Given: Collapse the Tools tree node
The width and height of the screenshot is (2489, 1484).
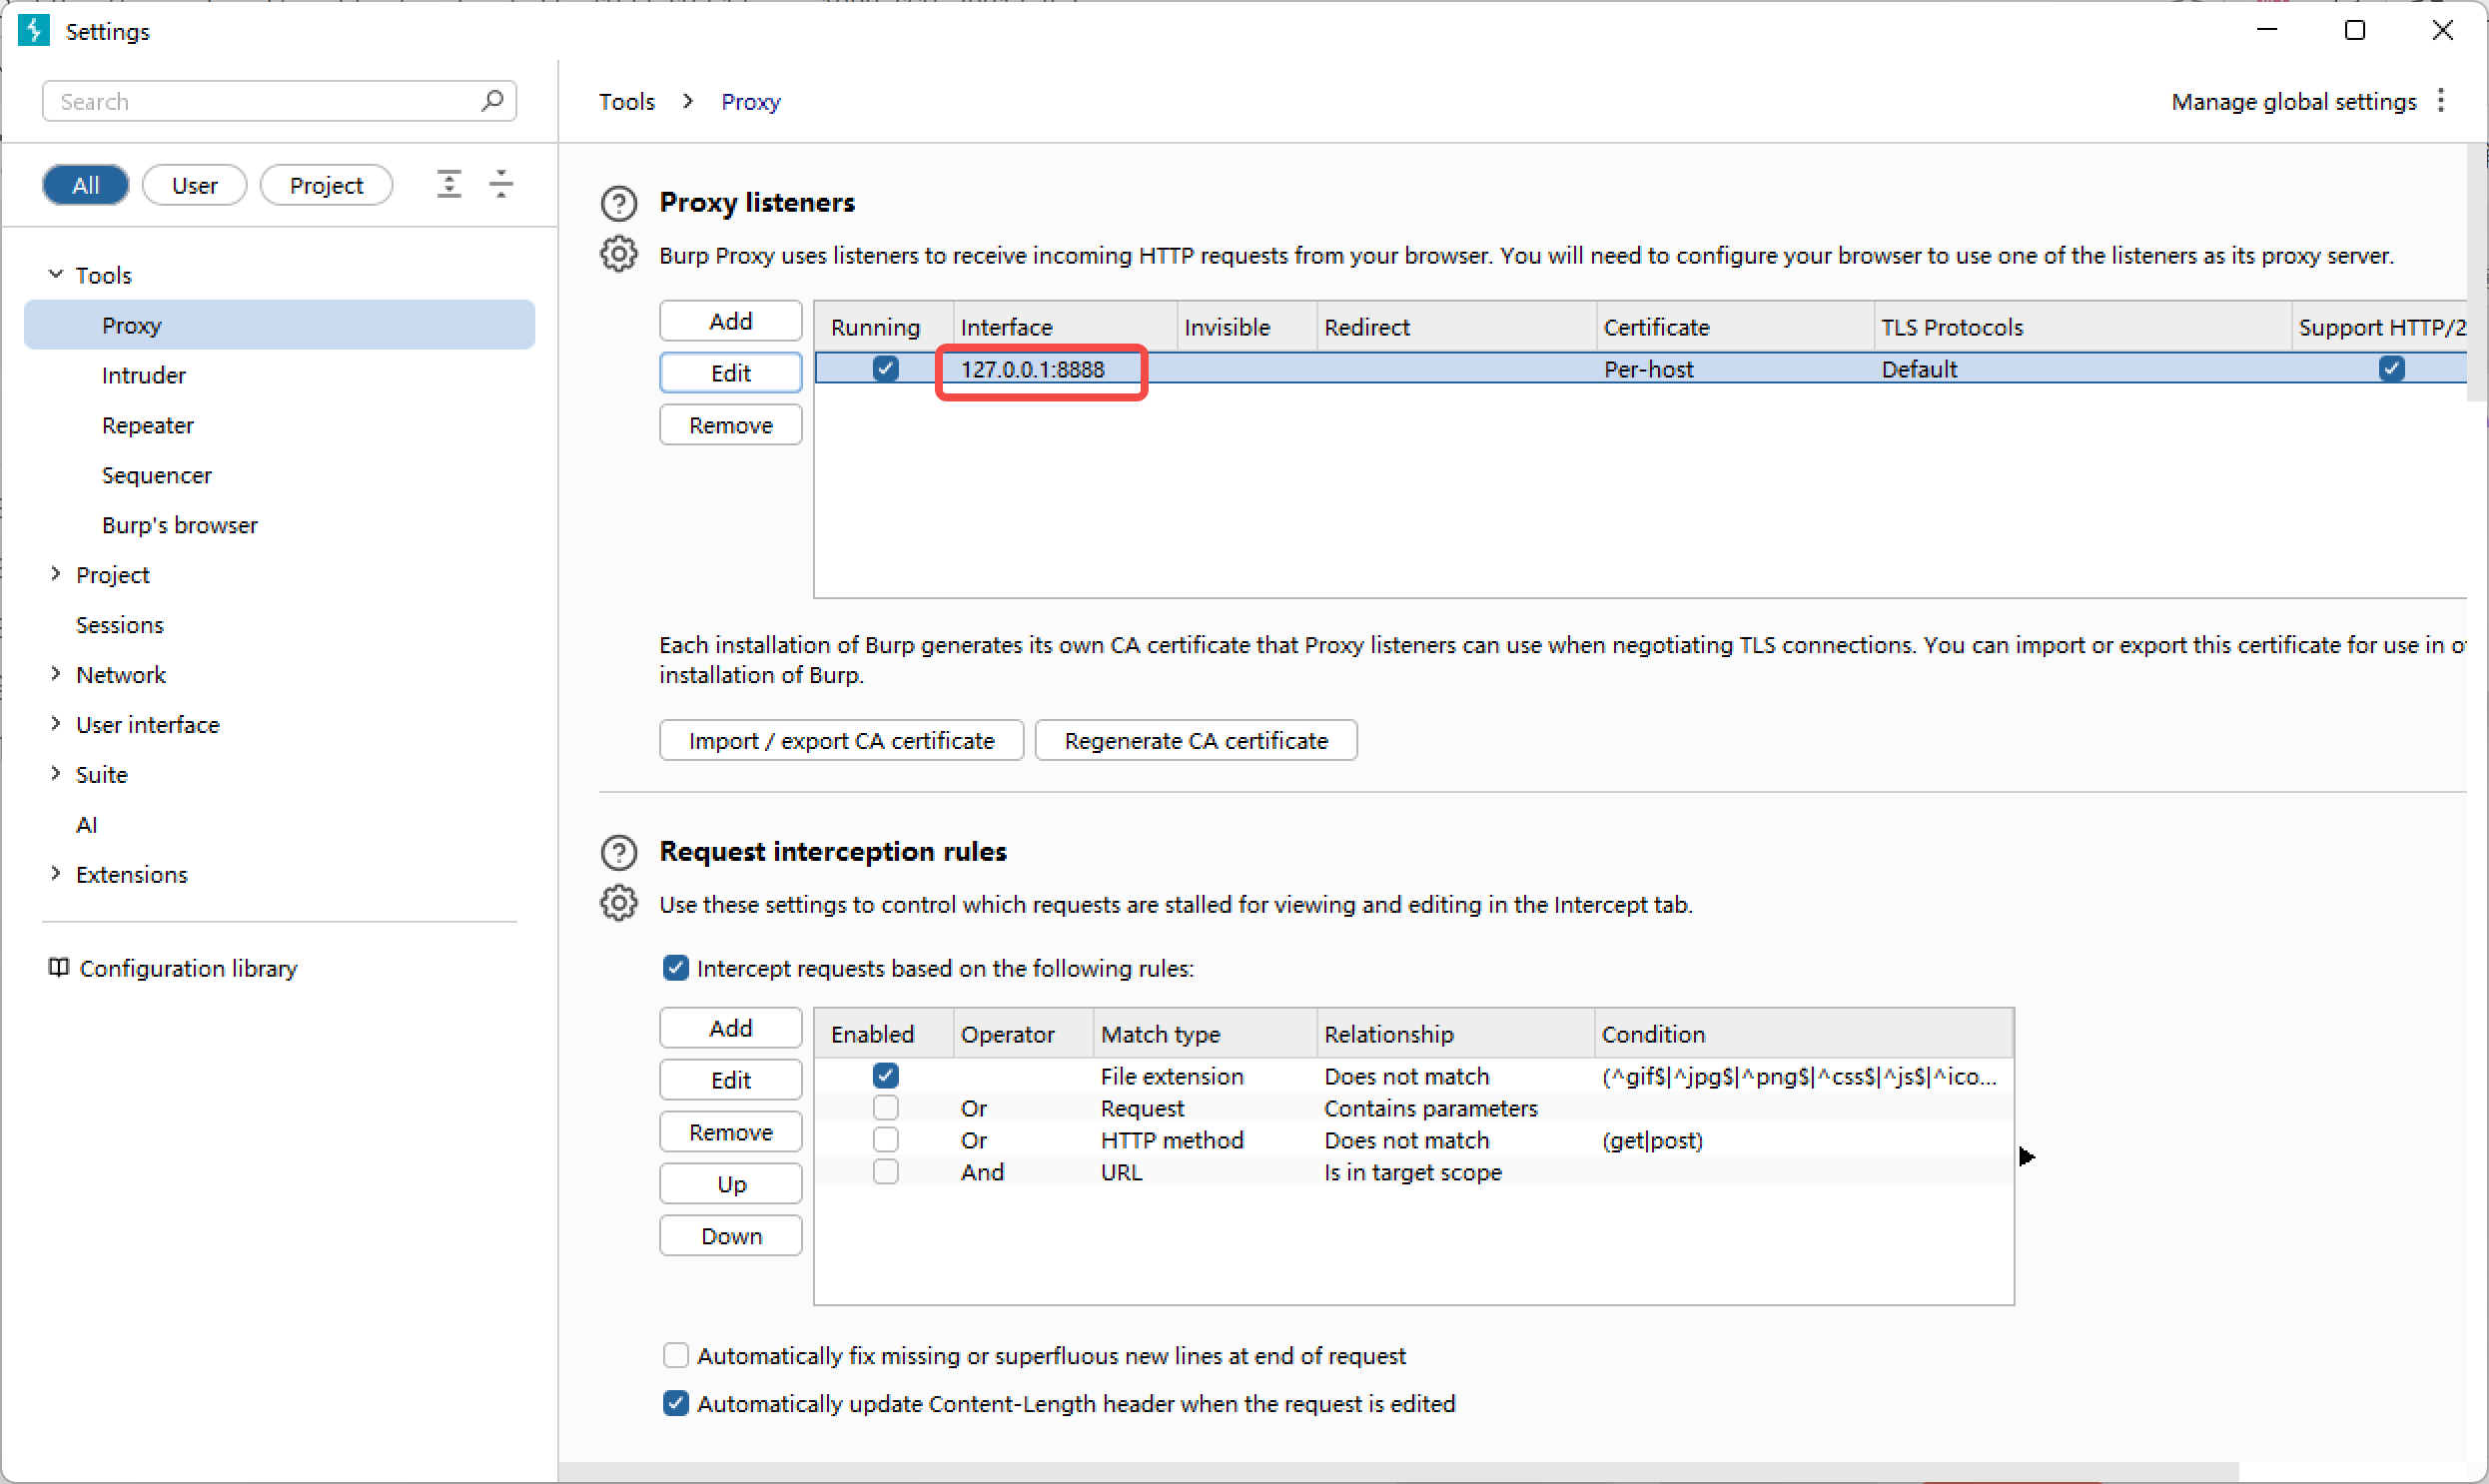Looking at the screenshot, I should coord(56,274).
